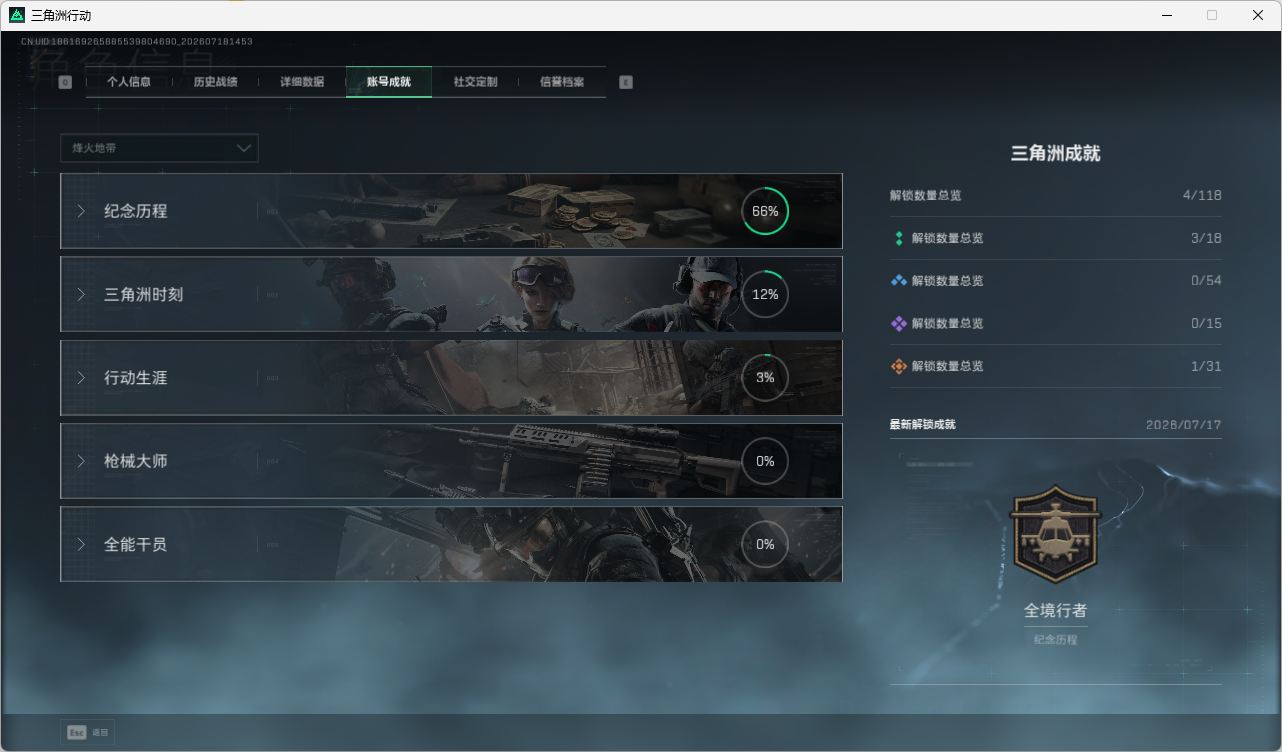The height and width of the screenshot is (752, 1282).
Task: Click the 三角洲成就 heading
Action: pyautogui.click(x=1056, y=153)
